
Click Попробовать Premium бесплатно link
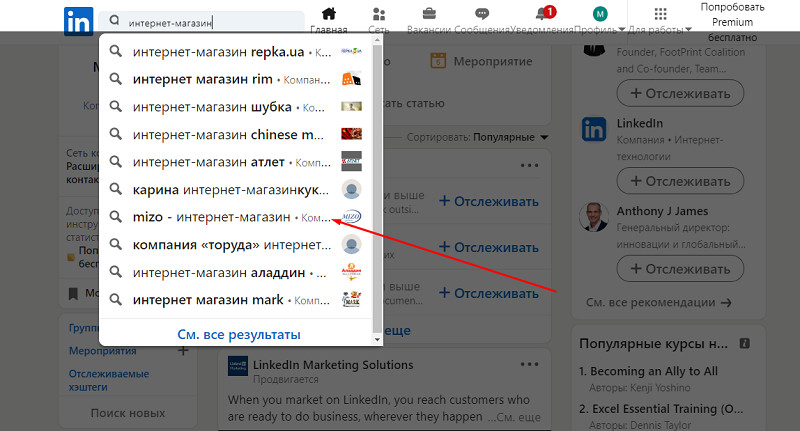[x=732, y=22]
